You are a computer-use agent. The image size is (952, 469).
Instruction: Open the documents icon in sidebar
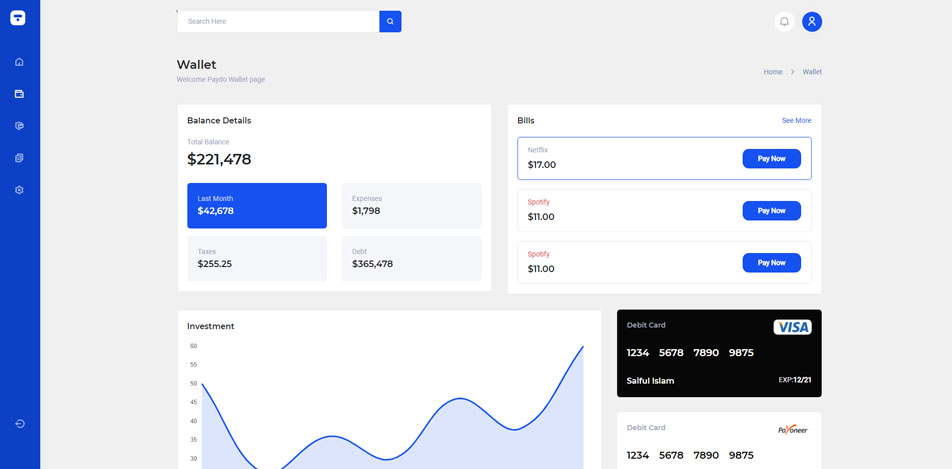click(x=19, y=158)
